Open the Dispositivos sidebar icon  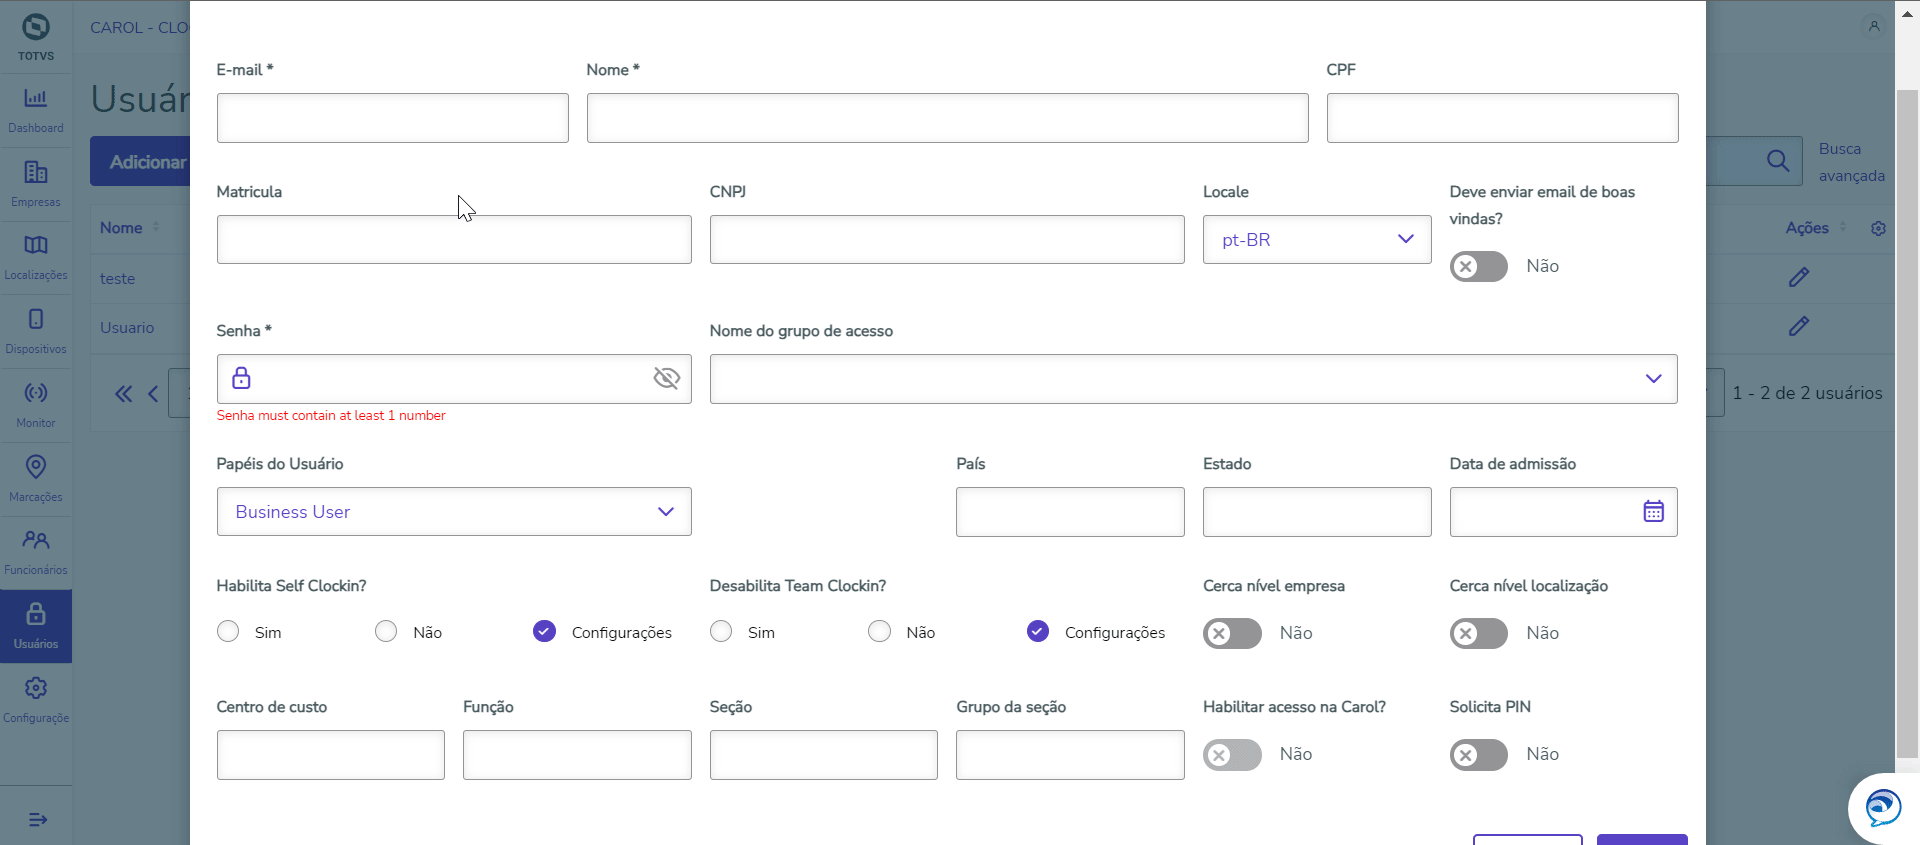pos(36,331)
